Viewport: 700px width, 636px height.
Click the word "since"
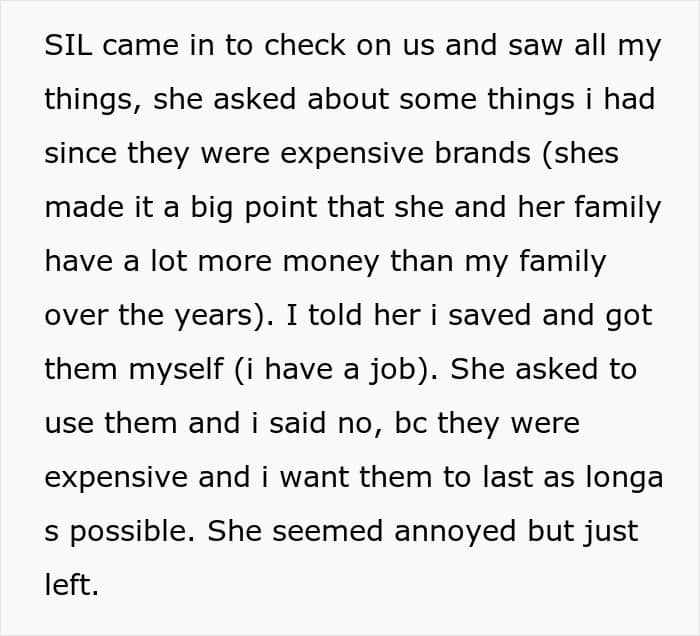click(77, 154)
